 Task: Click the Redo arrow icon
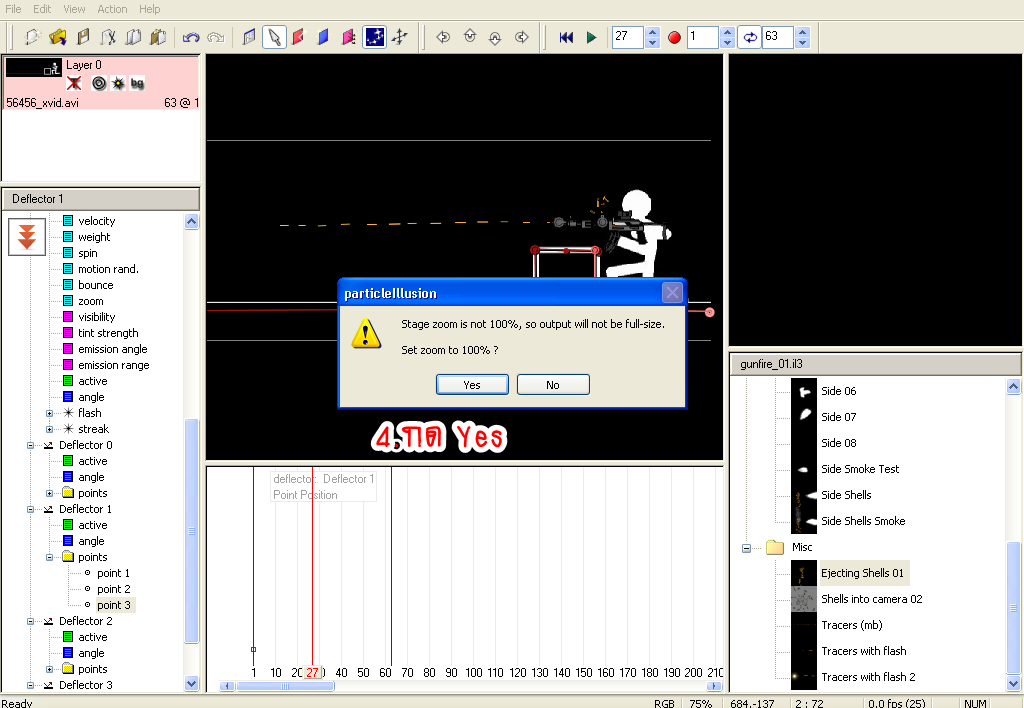coord(216,37)
